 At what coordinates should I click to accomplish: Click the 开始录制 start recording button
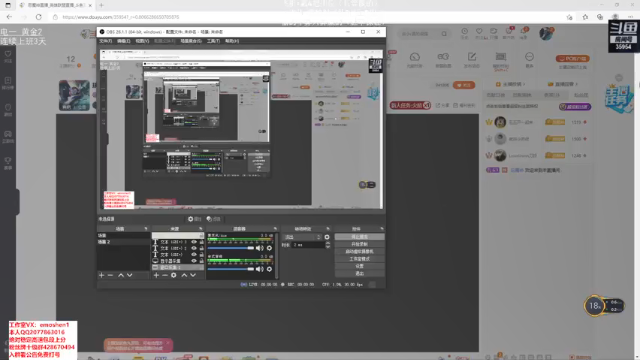pyautogui.click(x=359, y=244)
